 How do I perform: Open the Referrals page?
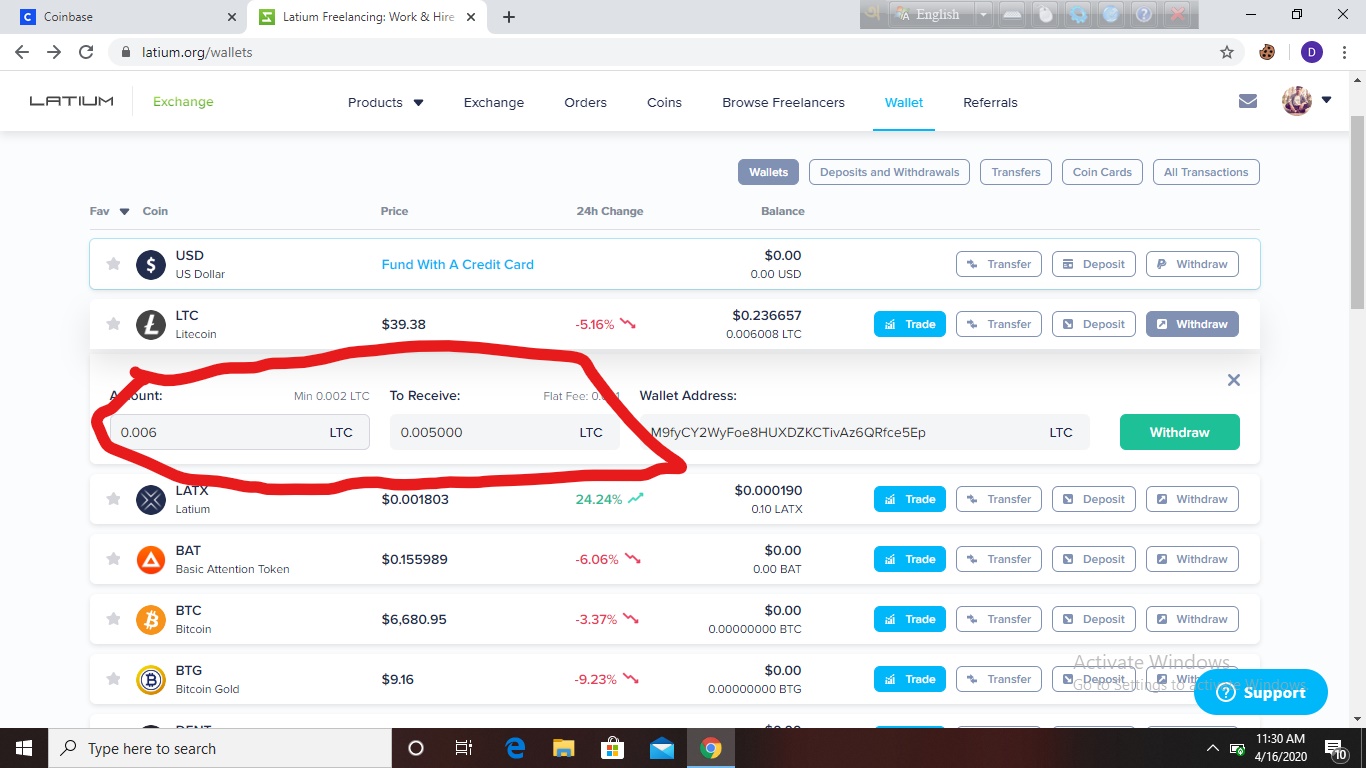[x=990, y=102]
